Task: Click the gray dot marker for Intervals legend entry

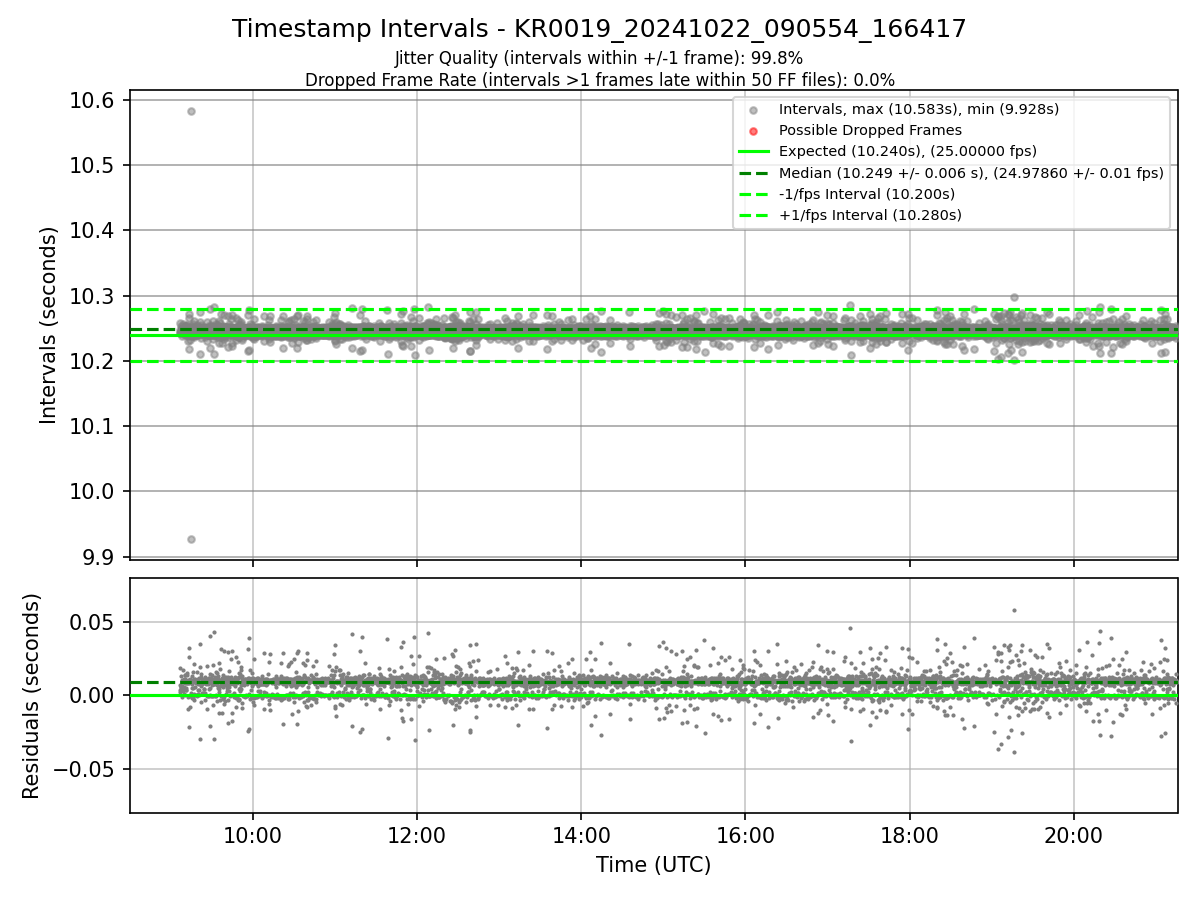Action: point(754,110)
